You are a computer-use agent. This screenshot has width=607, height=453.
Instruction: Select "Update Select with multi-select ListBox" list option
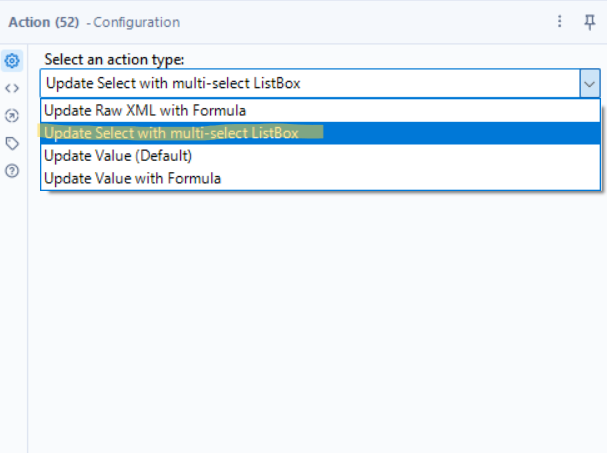(172, 133)
